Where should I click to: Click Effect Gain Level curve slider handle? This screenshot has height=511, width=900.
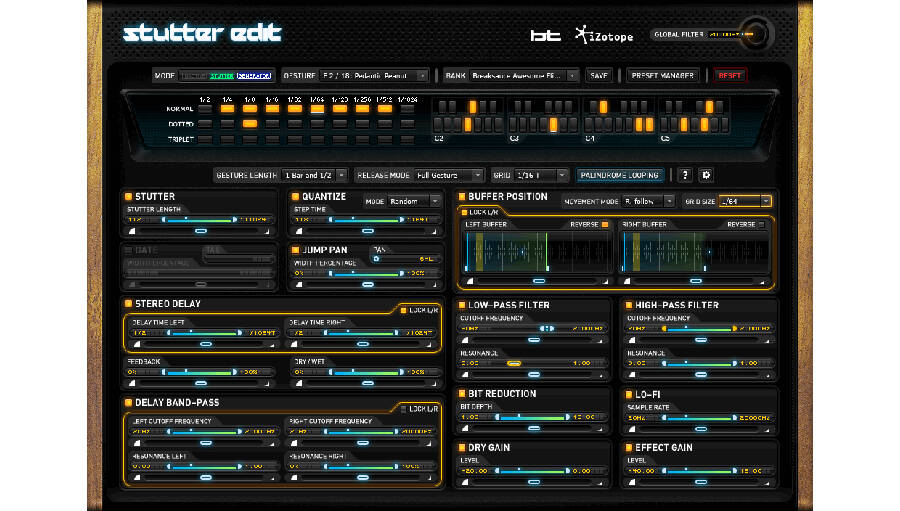pos(701,482)
